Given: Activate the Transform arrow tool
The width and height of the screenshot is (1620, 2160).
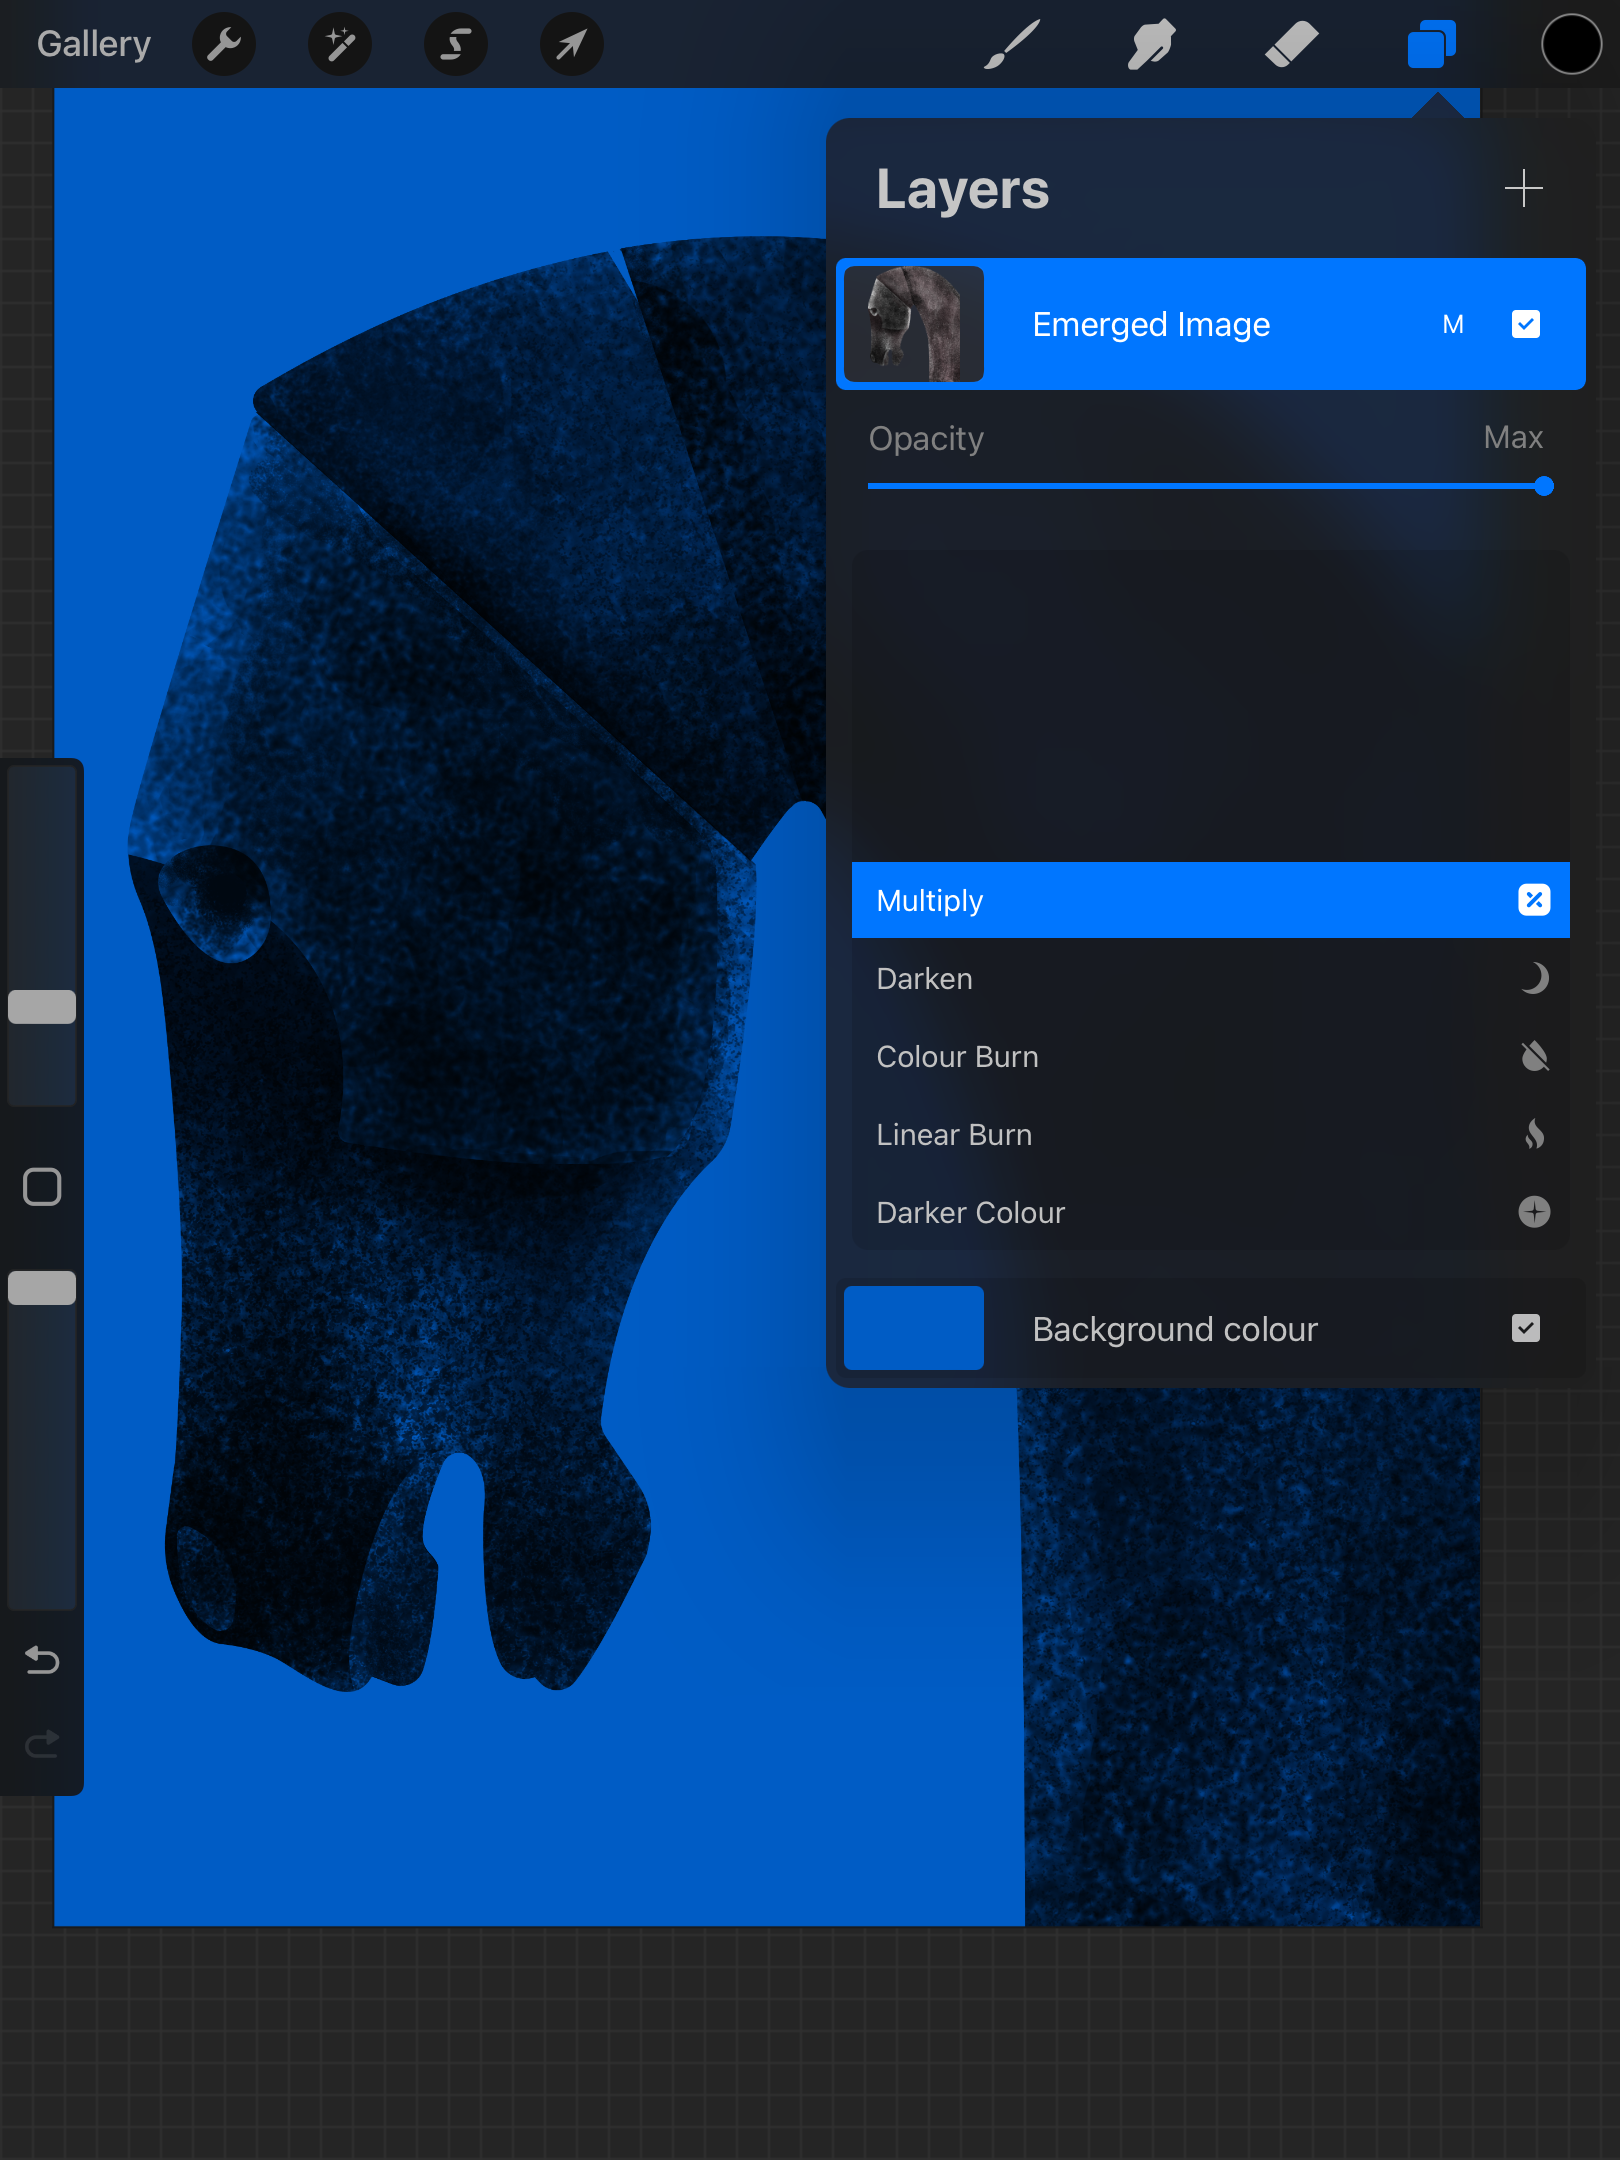Looking at the screenshot, I should 571,44.
